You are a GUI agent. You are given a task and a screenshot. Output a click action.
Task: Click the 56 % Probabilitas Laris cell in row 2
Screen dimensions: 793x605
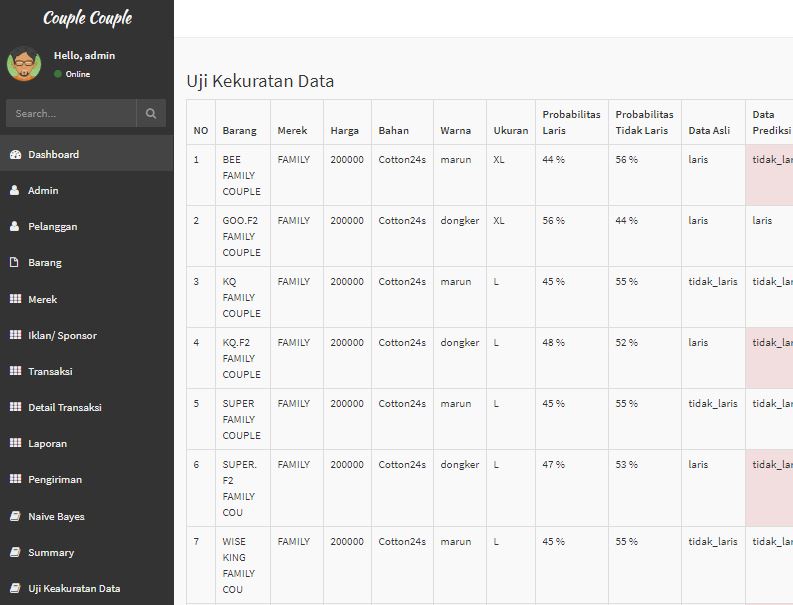(x=571, y=236)
